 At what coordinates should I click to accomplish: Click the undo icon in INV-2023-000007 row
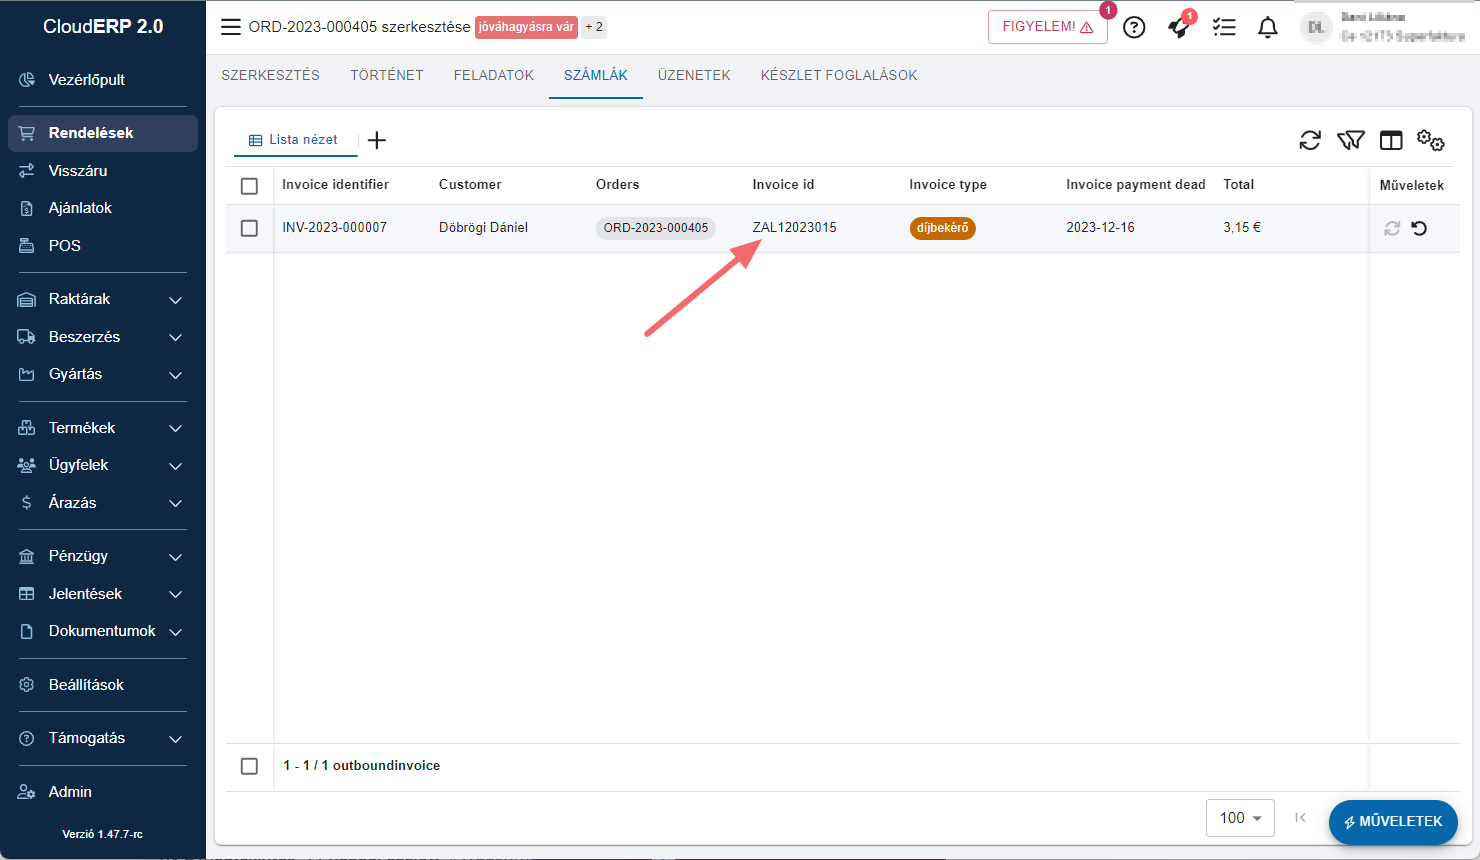1419,228
